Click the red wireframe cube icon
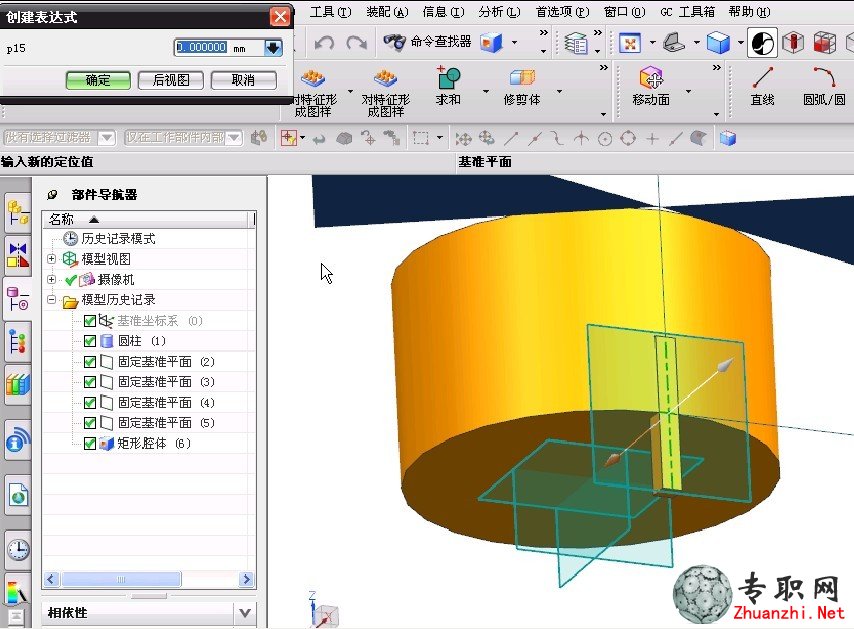The height and width of the screenshot is (629, 854). [824, 43]
